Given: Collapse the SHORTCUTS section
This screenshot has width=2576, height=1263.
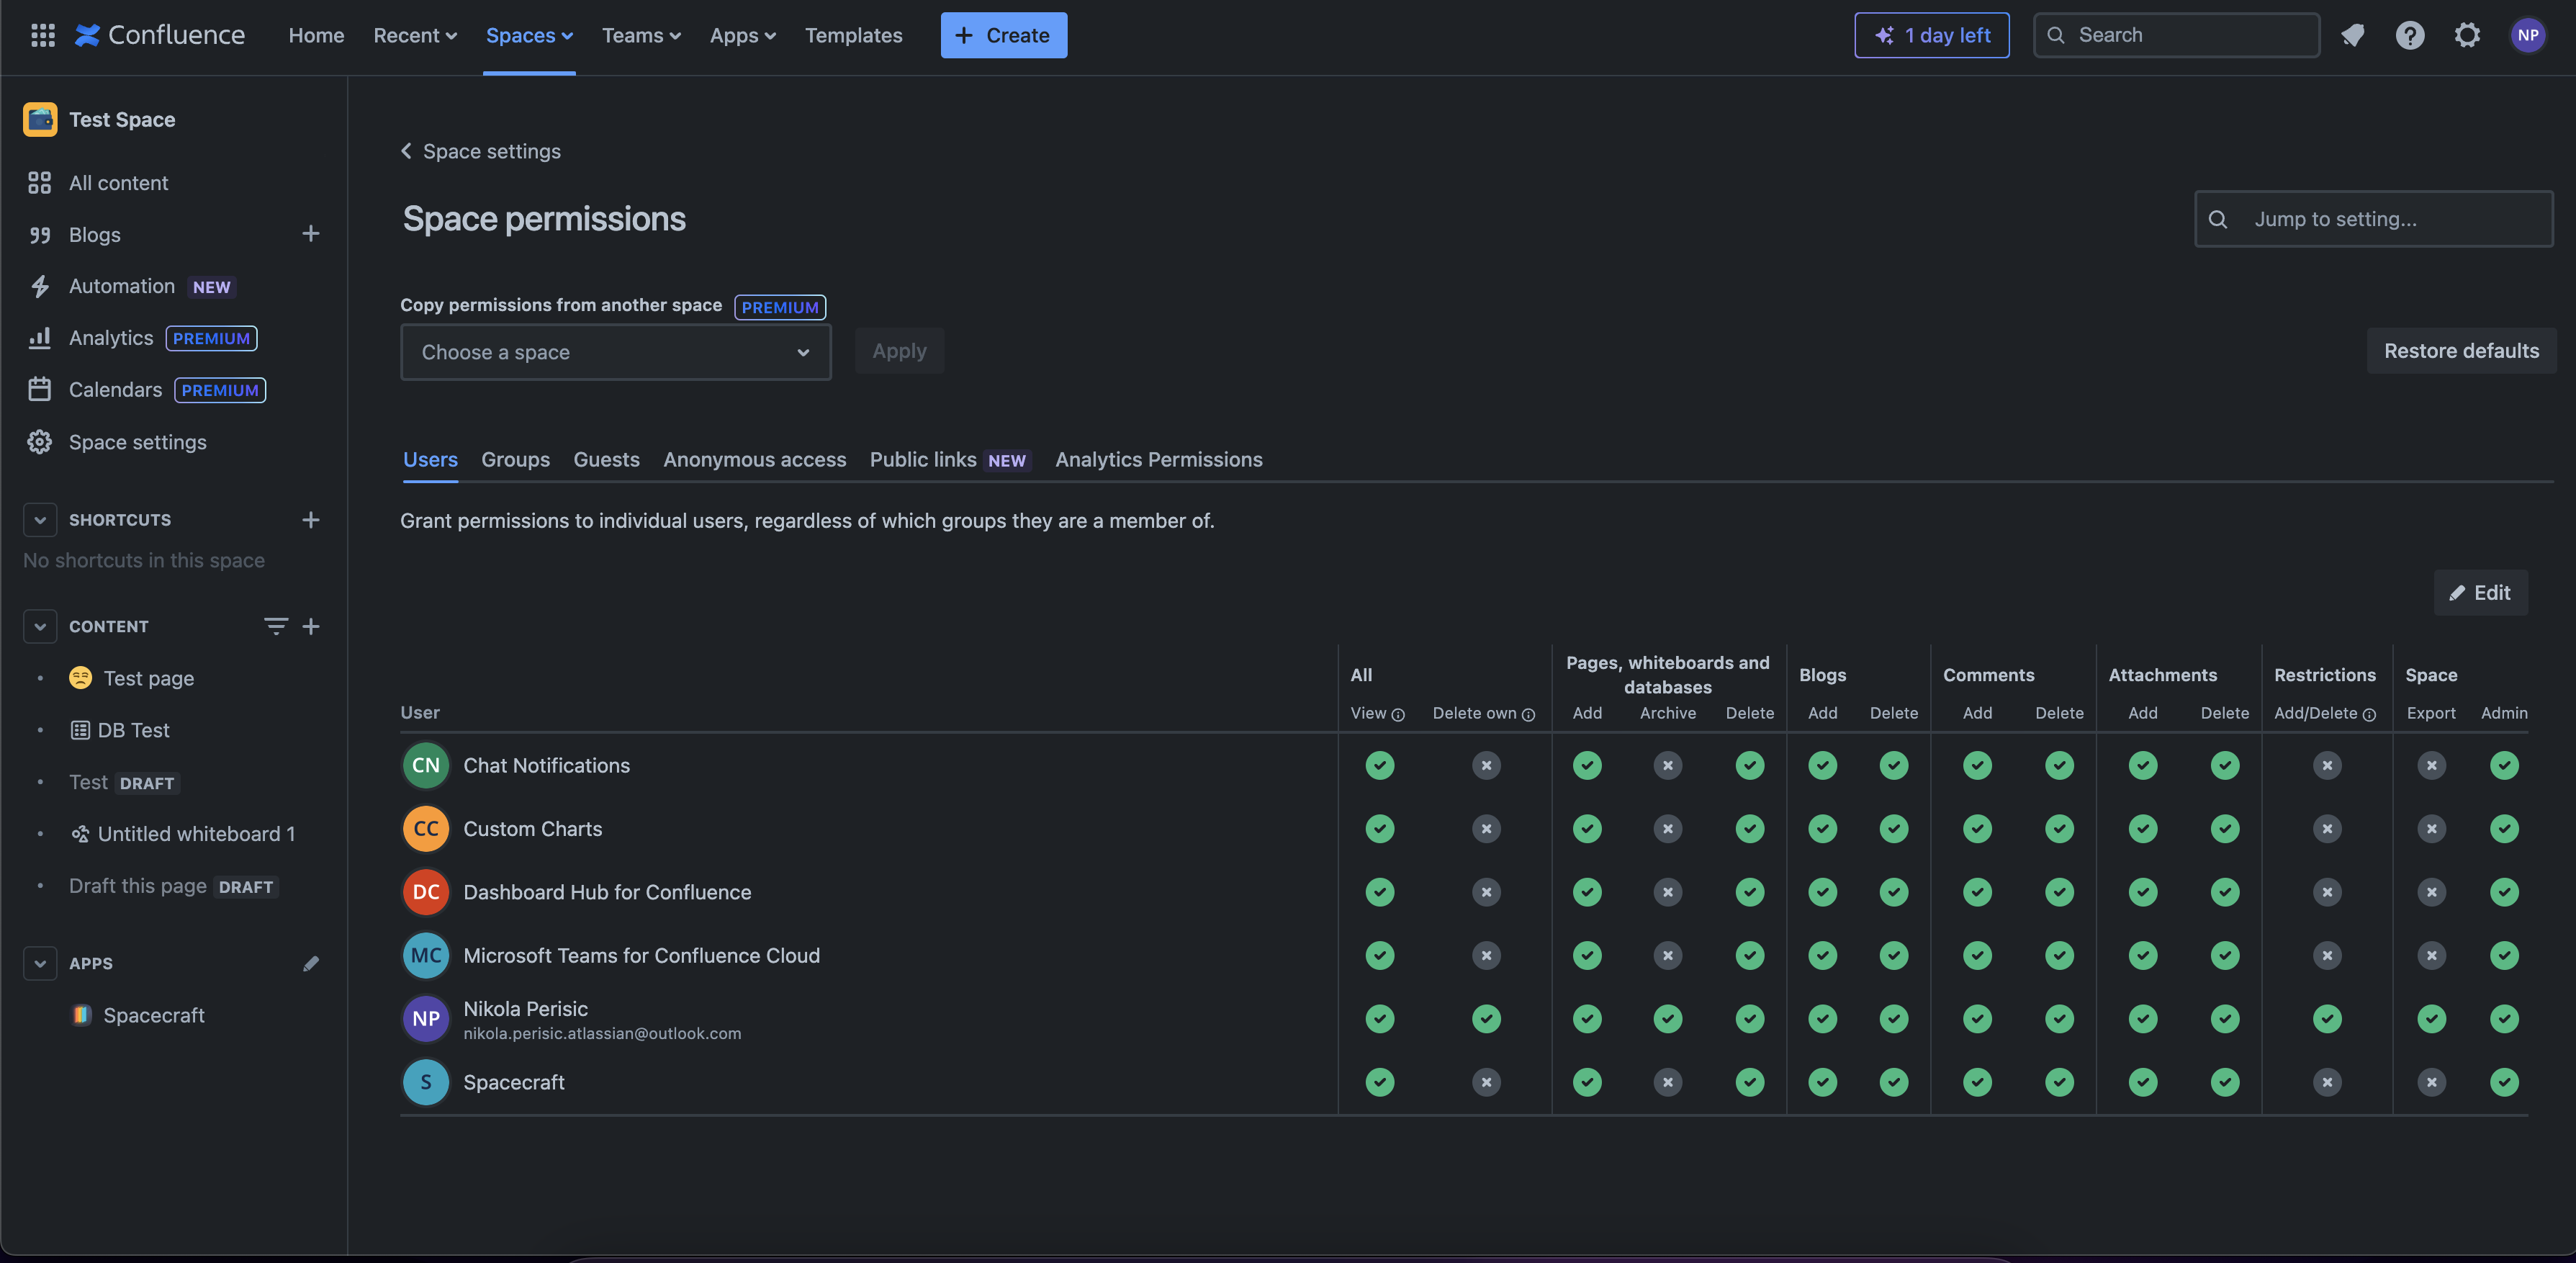Looking at the screenshot, I should 40,519.
